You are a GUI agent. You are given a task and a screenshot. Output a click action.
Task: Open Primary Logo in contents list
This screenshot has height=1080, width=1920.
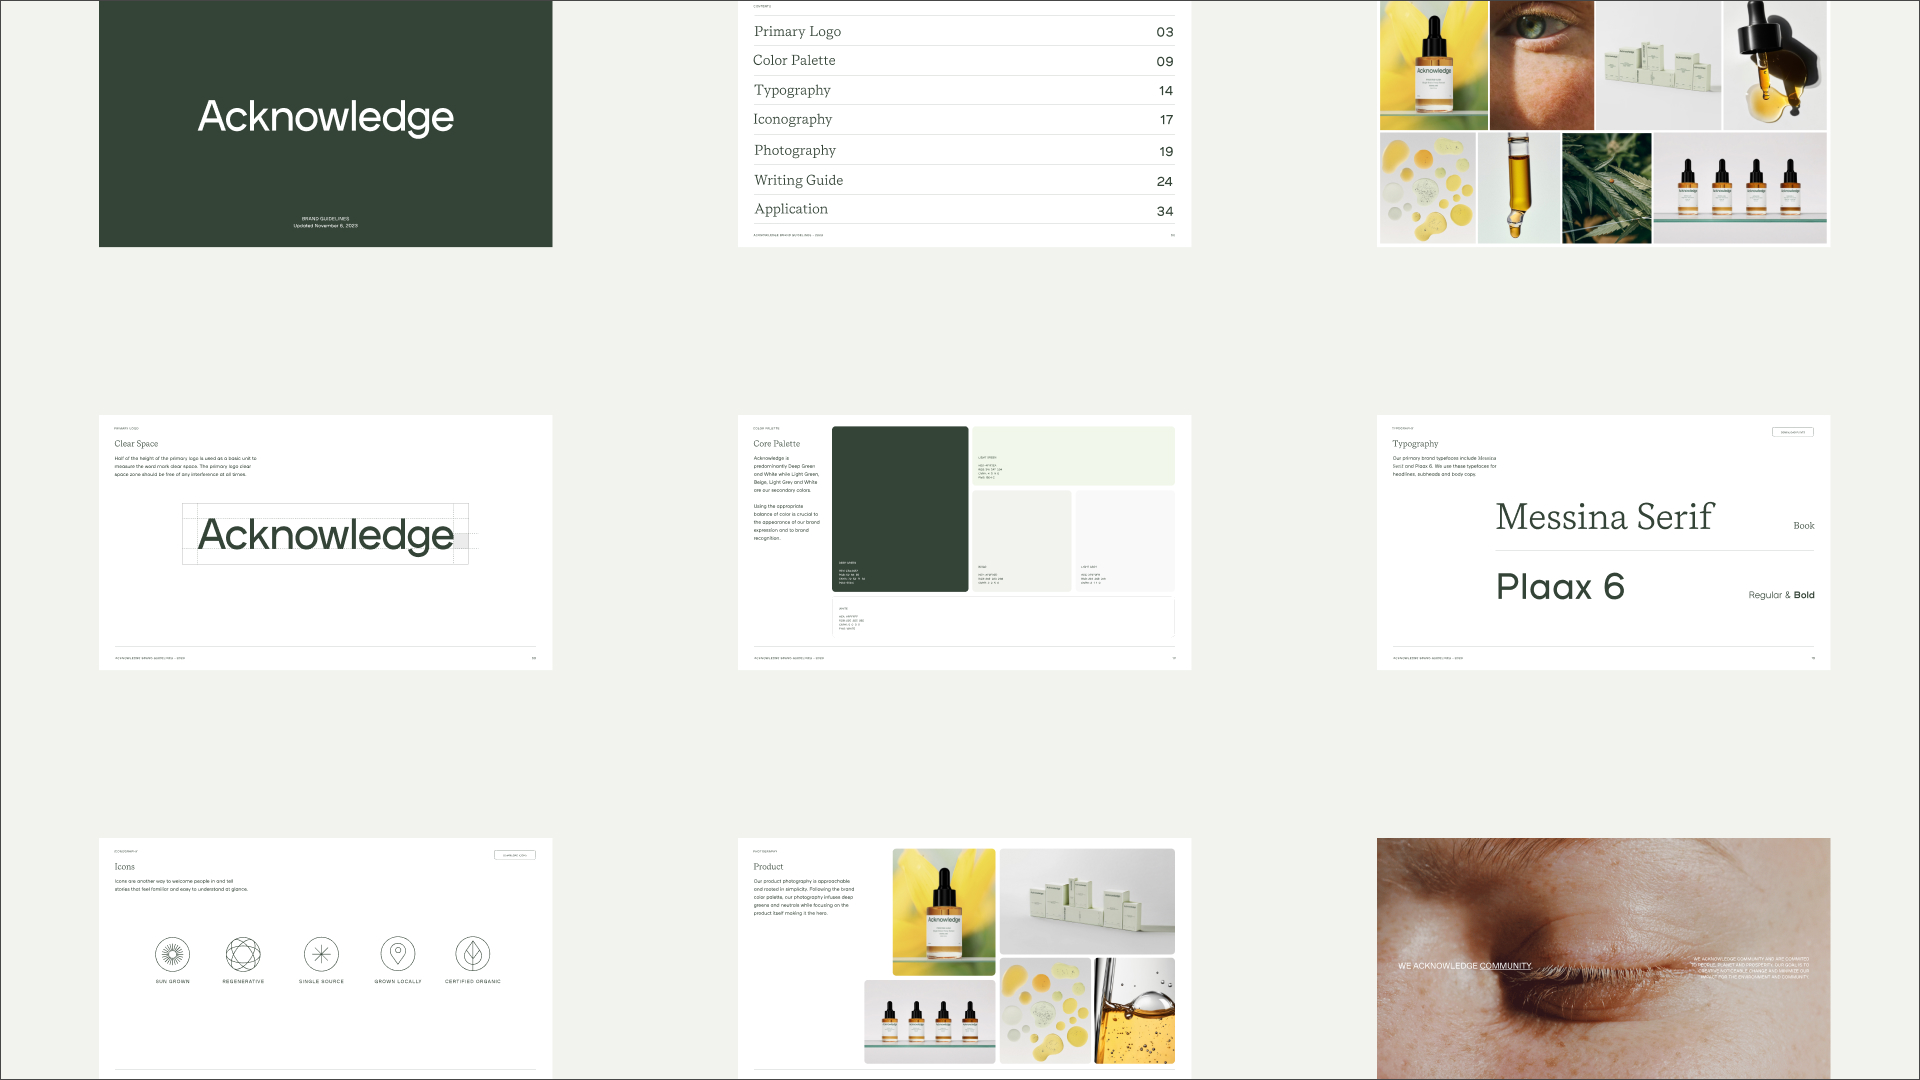pos(797,32)
